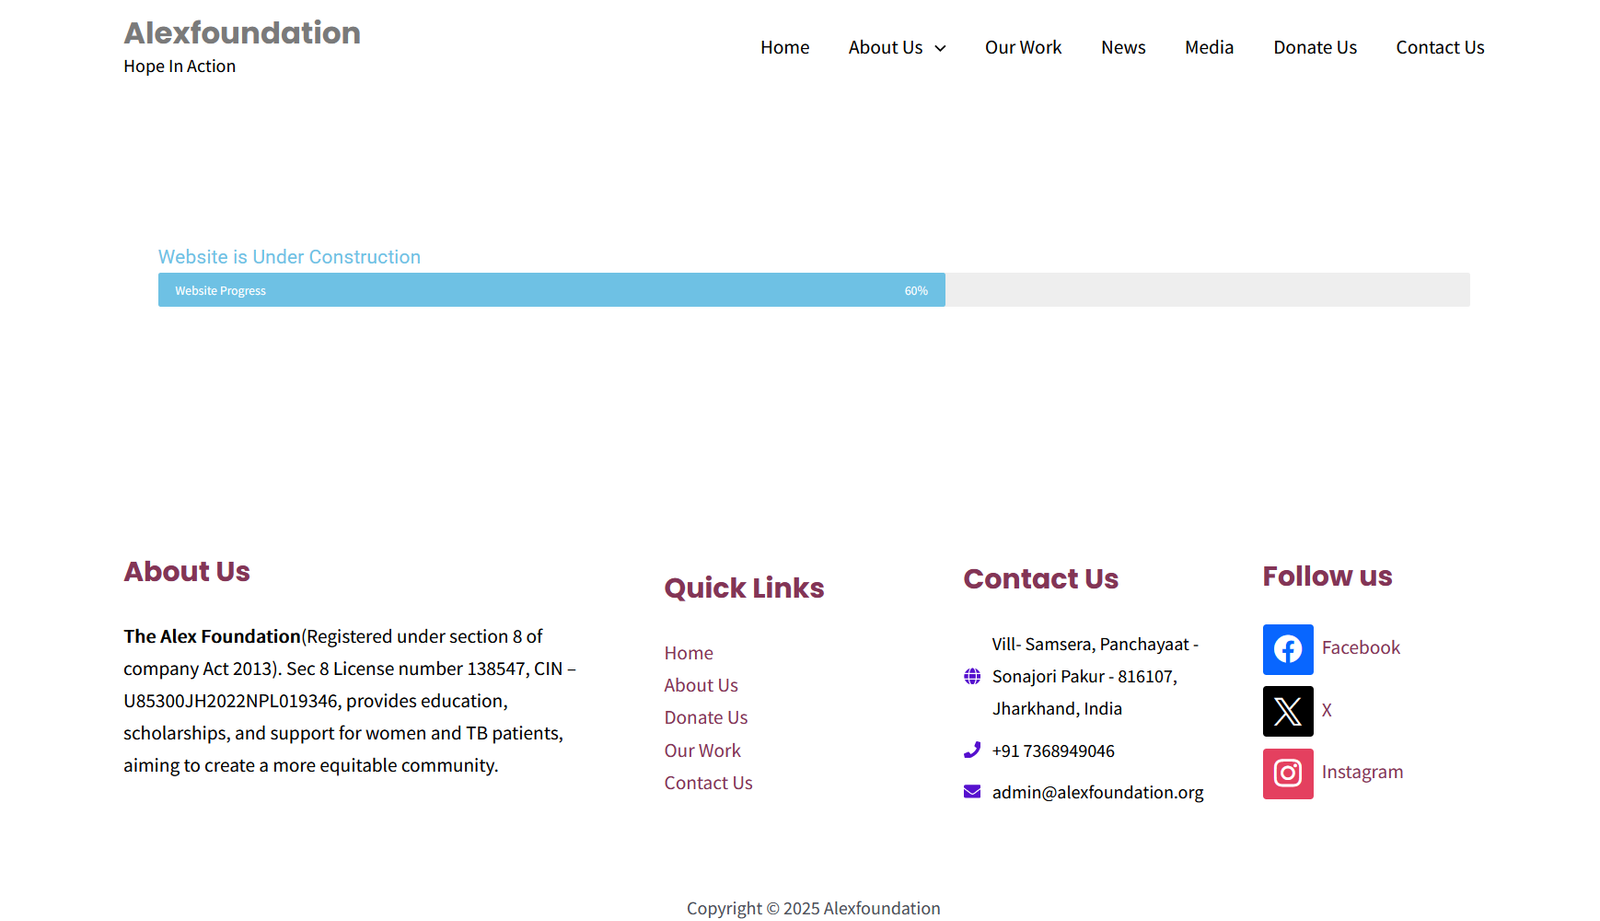Image resolution: width=1600 pixels, height=921 pixels.
Task: Click the envelope icon beside the email
Action: [x=971, y=791]
